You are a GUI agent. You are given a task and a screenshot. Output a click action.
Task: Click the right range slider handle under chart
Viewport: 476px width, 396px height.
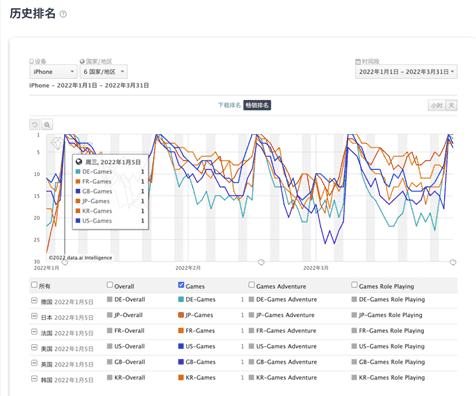pos(453,262)
